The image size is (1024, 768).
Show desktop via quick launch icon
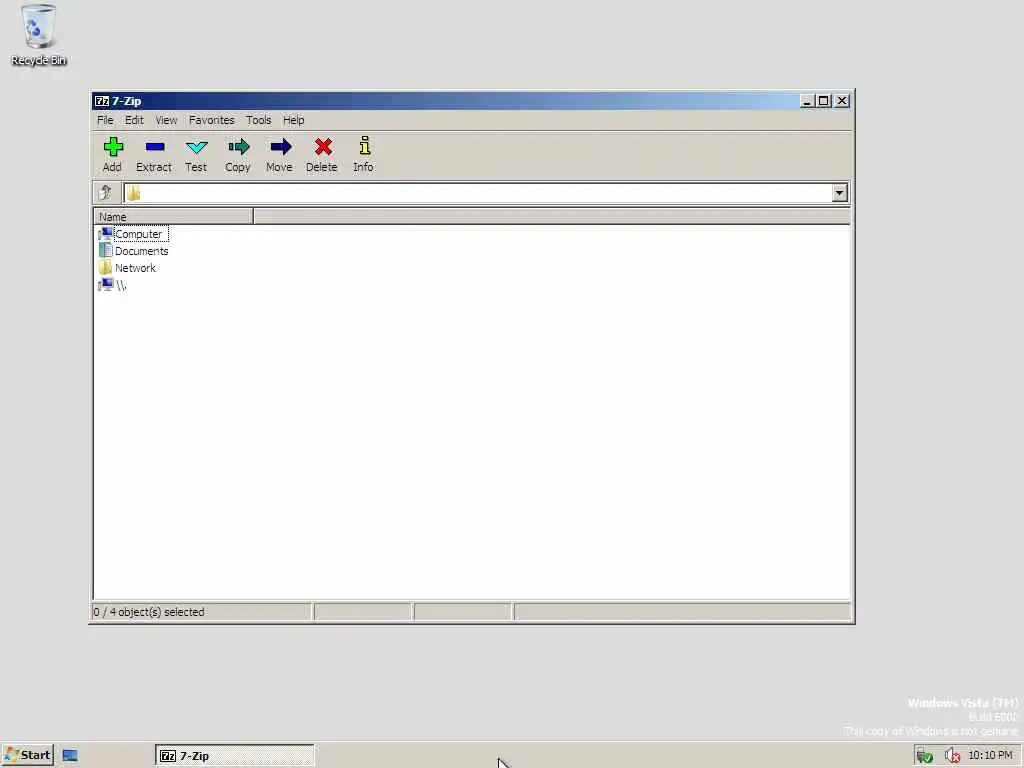70,756
